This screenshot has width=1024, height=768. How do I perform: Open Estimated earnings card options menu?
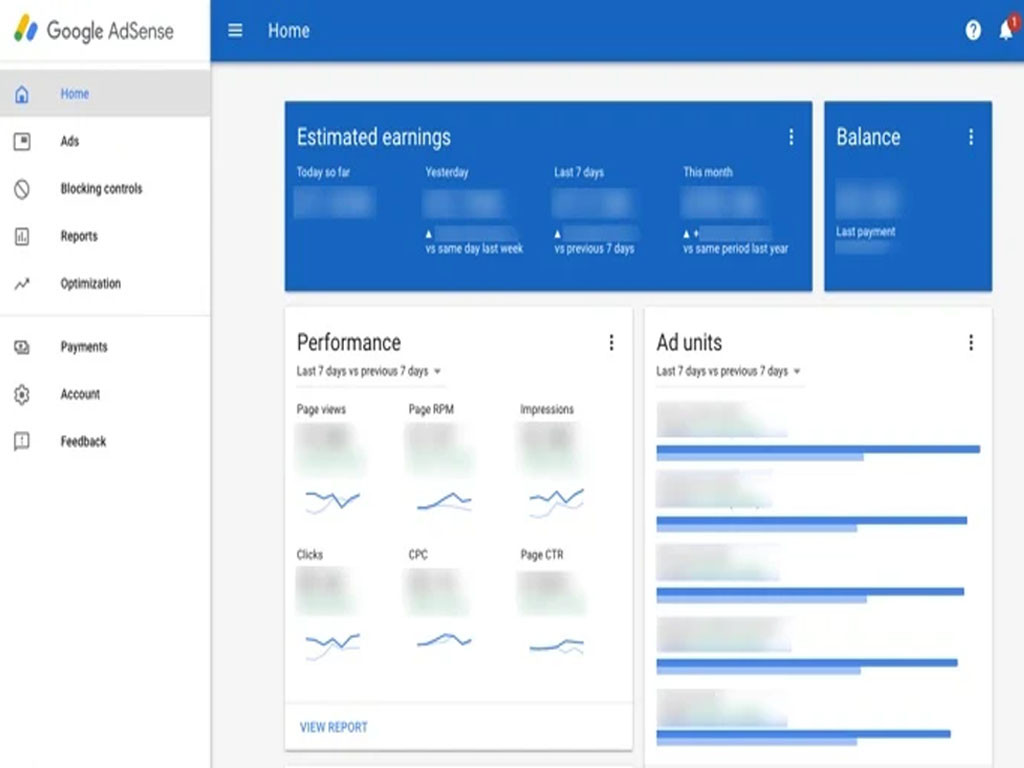click(791, 136)
